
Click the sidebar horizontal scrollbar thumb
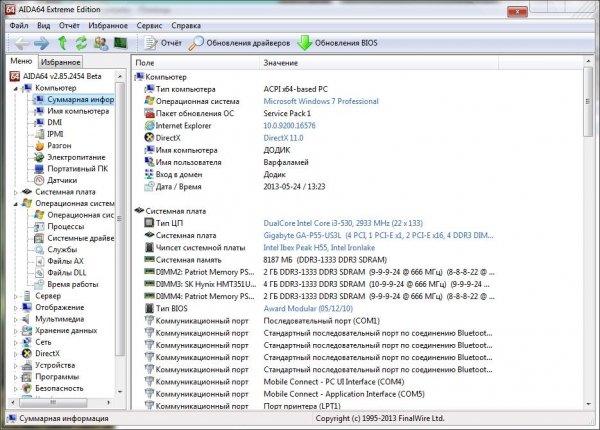[53, 402]
